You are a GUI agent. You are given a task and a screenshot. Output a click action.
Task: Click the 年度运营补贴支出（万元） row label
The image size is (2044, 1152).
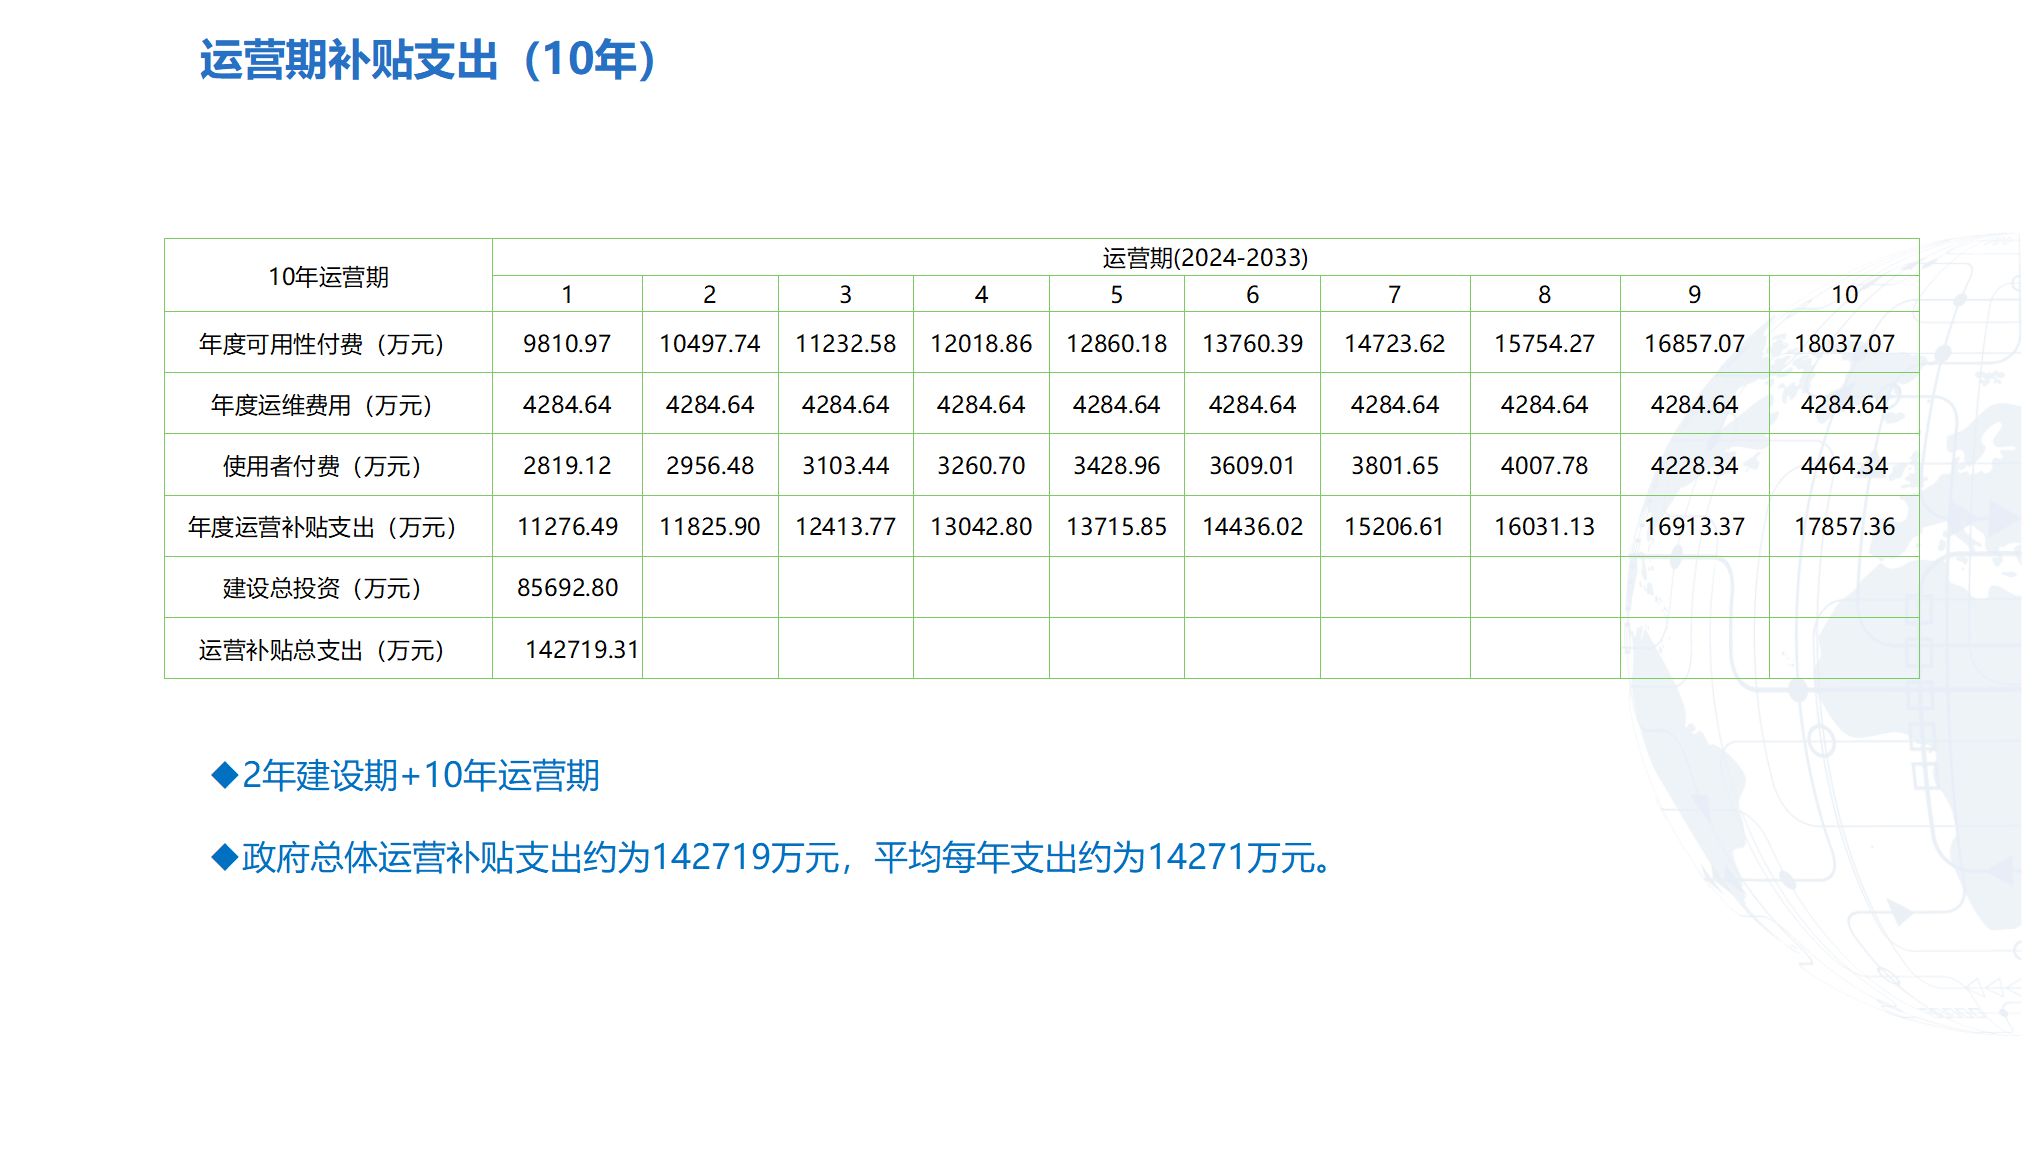321,527
